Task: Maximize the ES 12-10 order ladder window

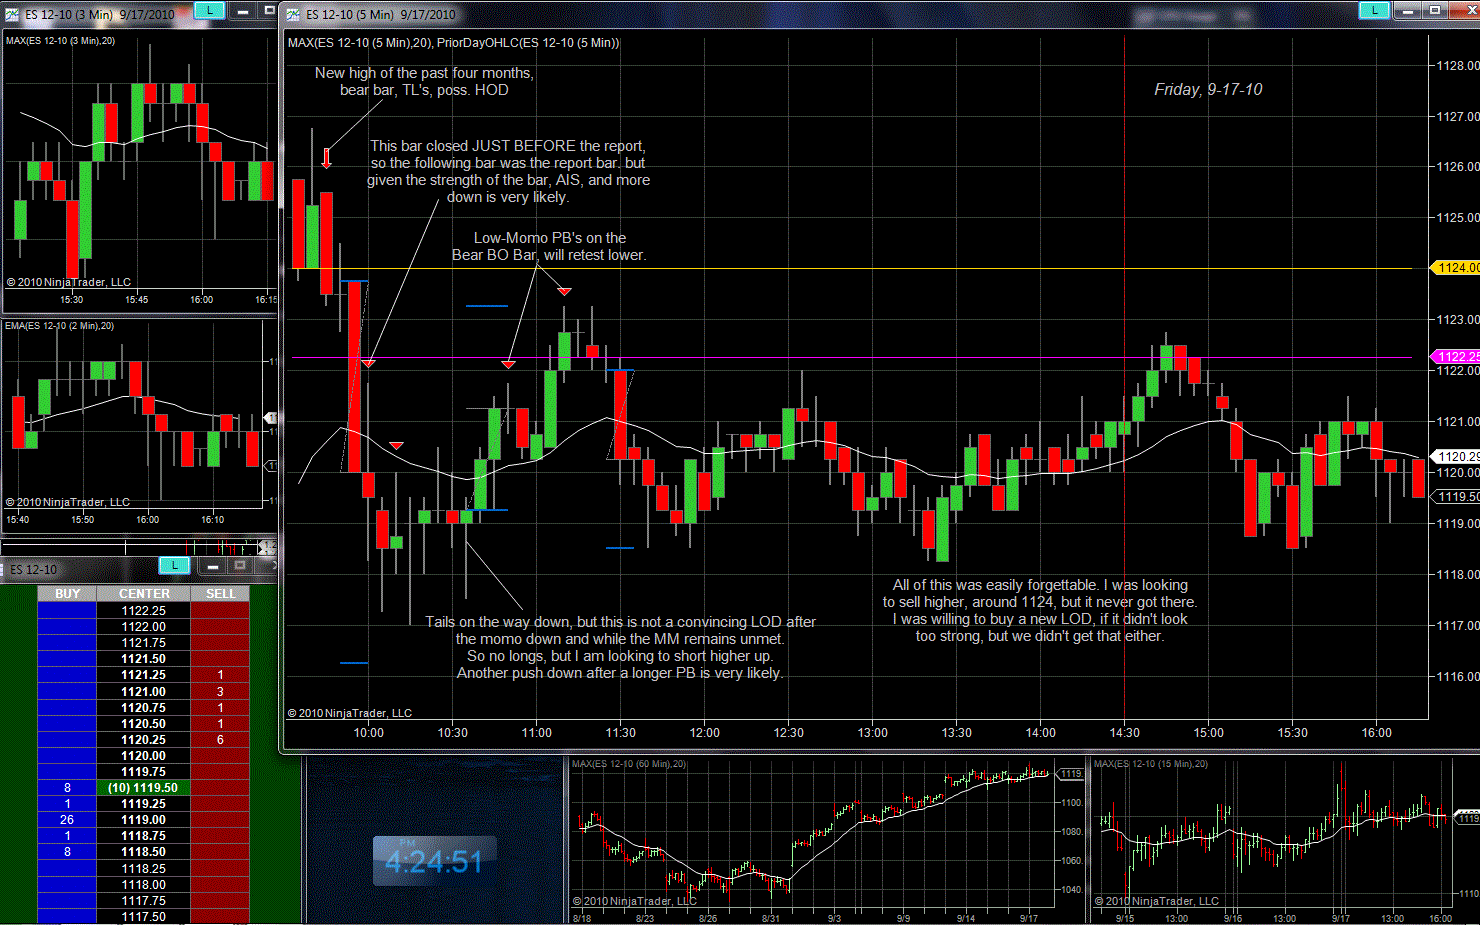Action: [240, 566]
